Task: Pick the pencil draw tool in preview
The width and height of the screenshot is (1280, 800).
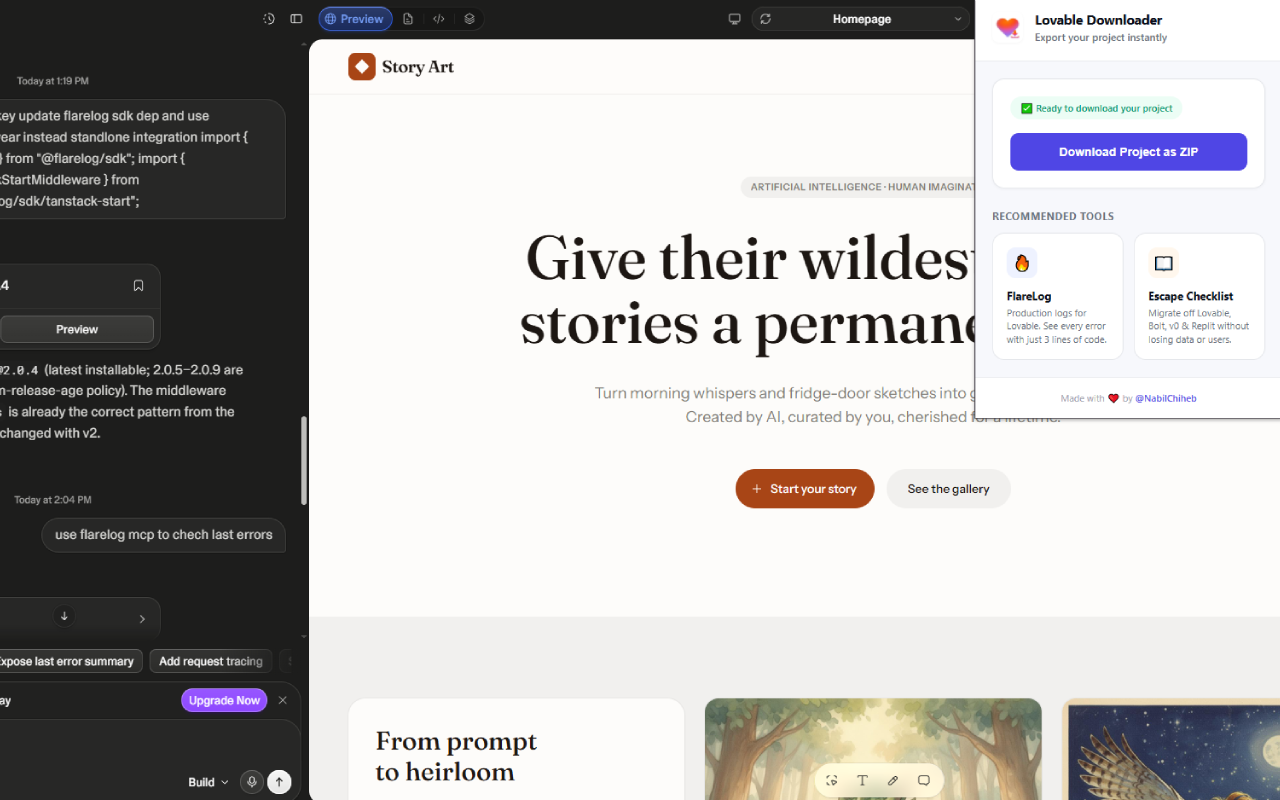Action: [893, 781]
